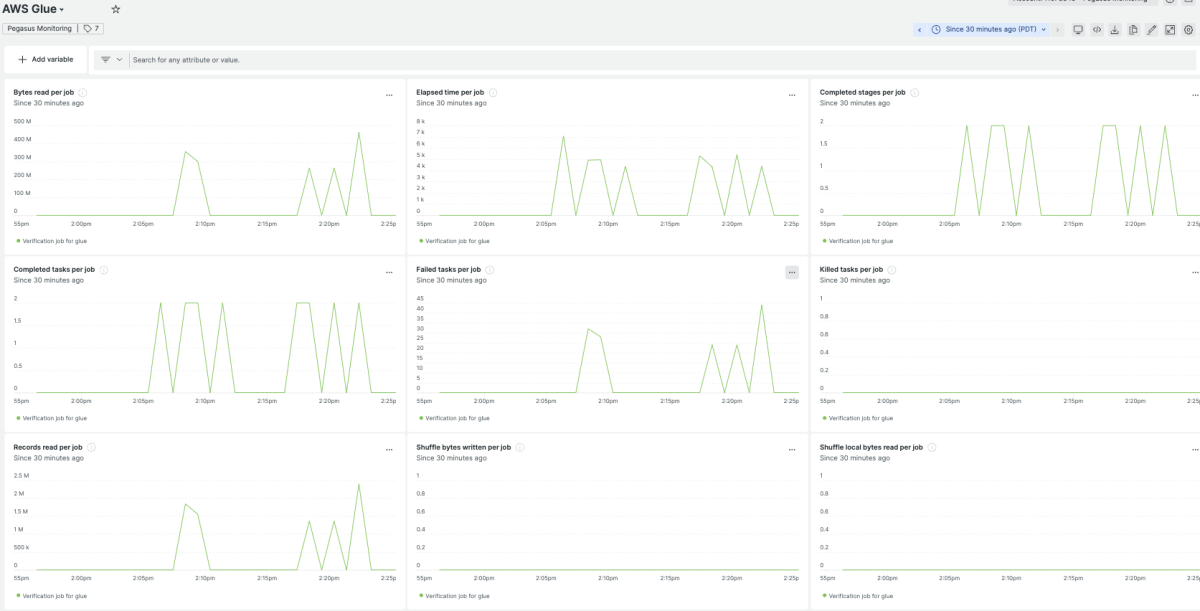Click info icon beside Elapsed time per job
The height and width of the screenshot is (611, 1200).
[x=493, y=92]
